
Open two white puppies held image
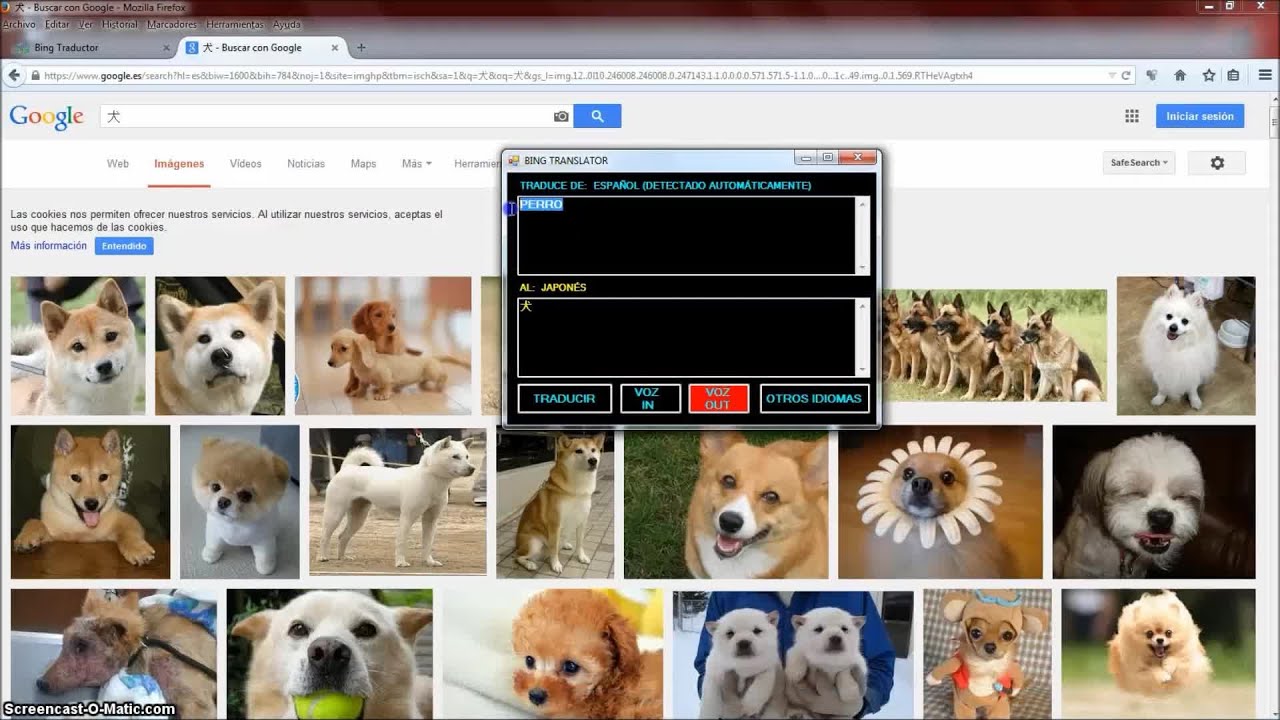pos(793,654)
